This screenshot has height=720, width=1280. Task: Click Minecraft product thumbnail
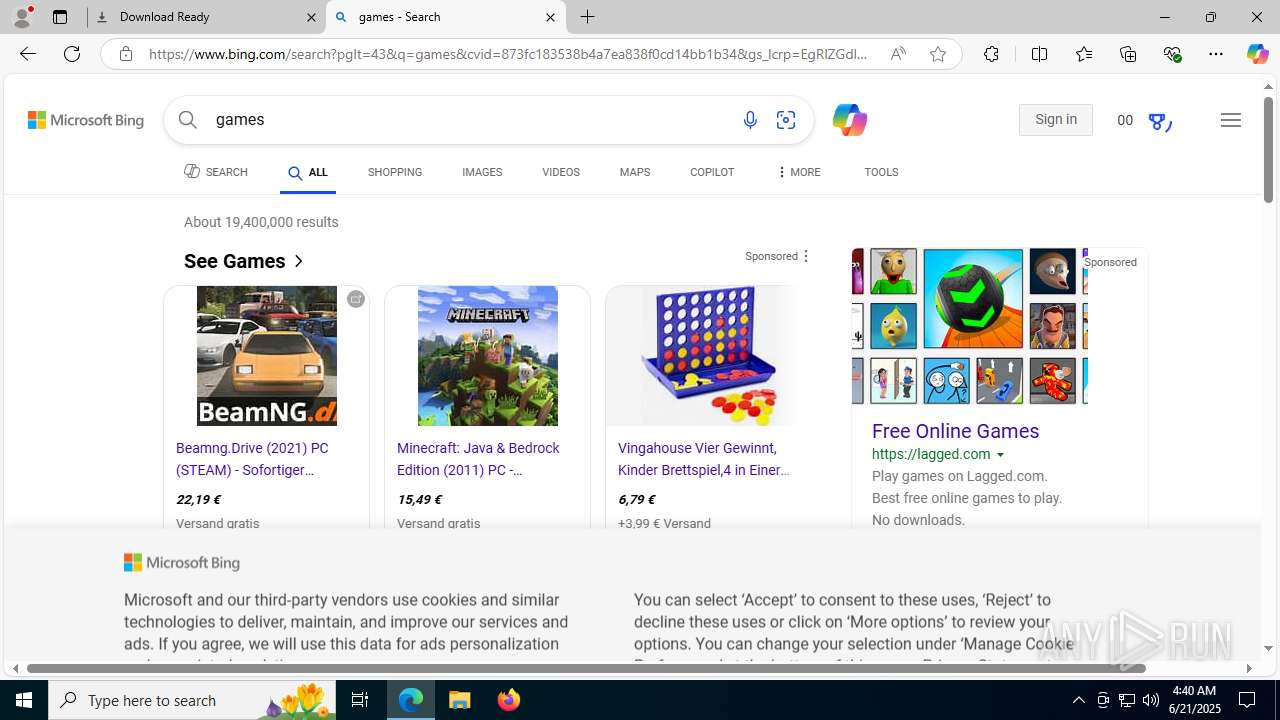(488, 356)
